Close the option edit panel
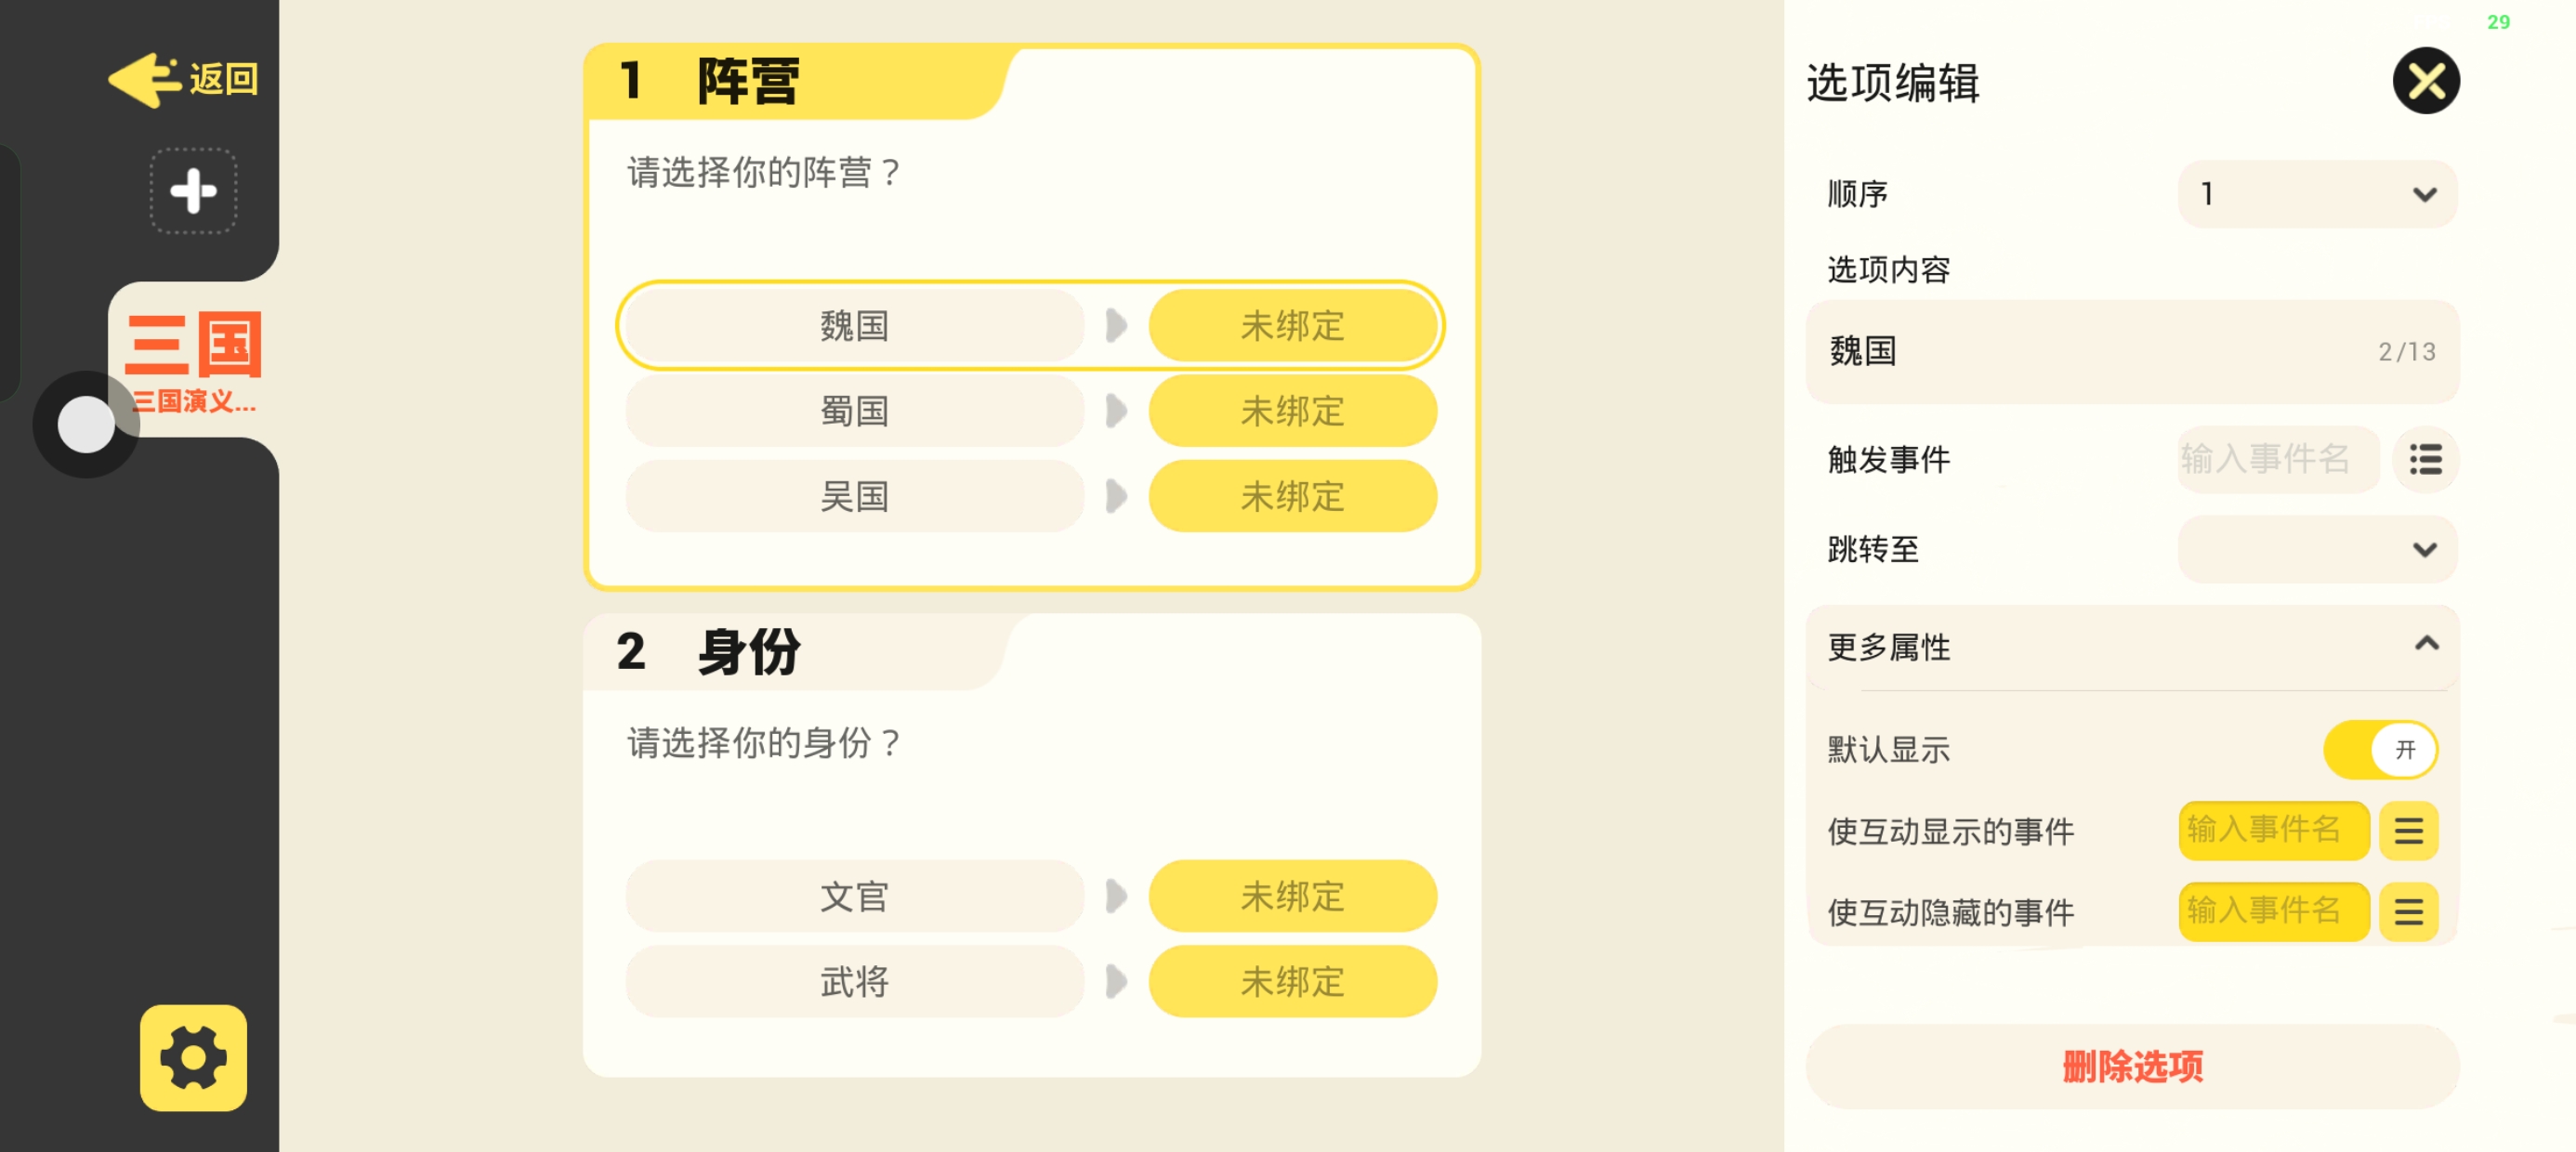 [x=2426, y=81]
